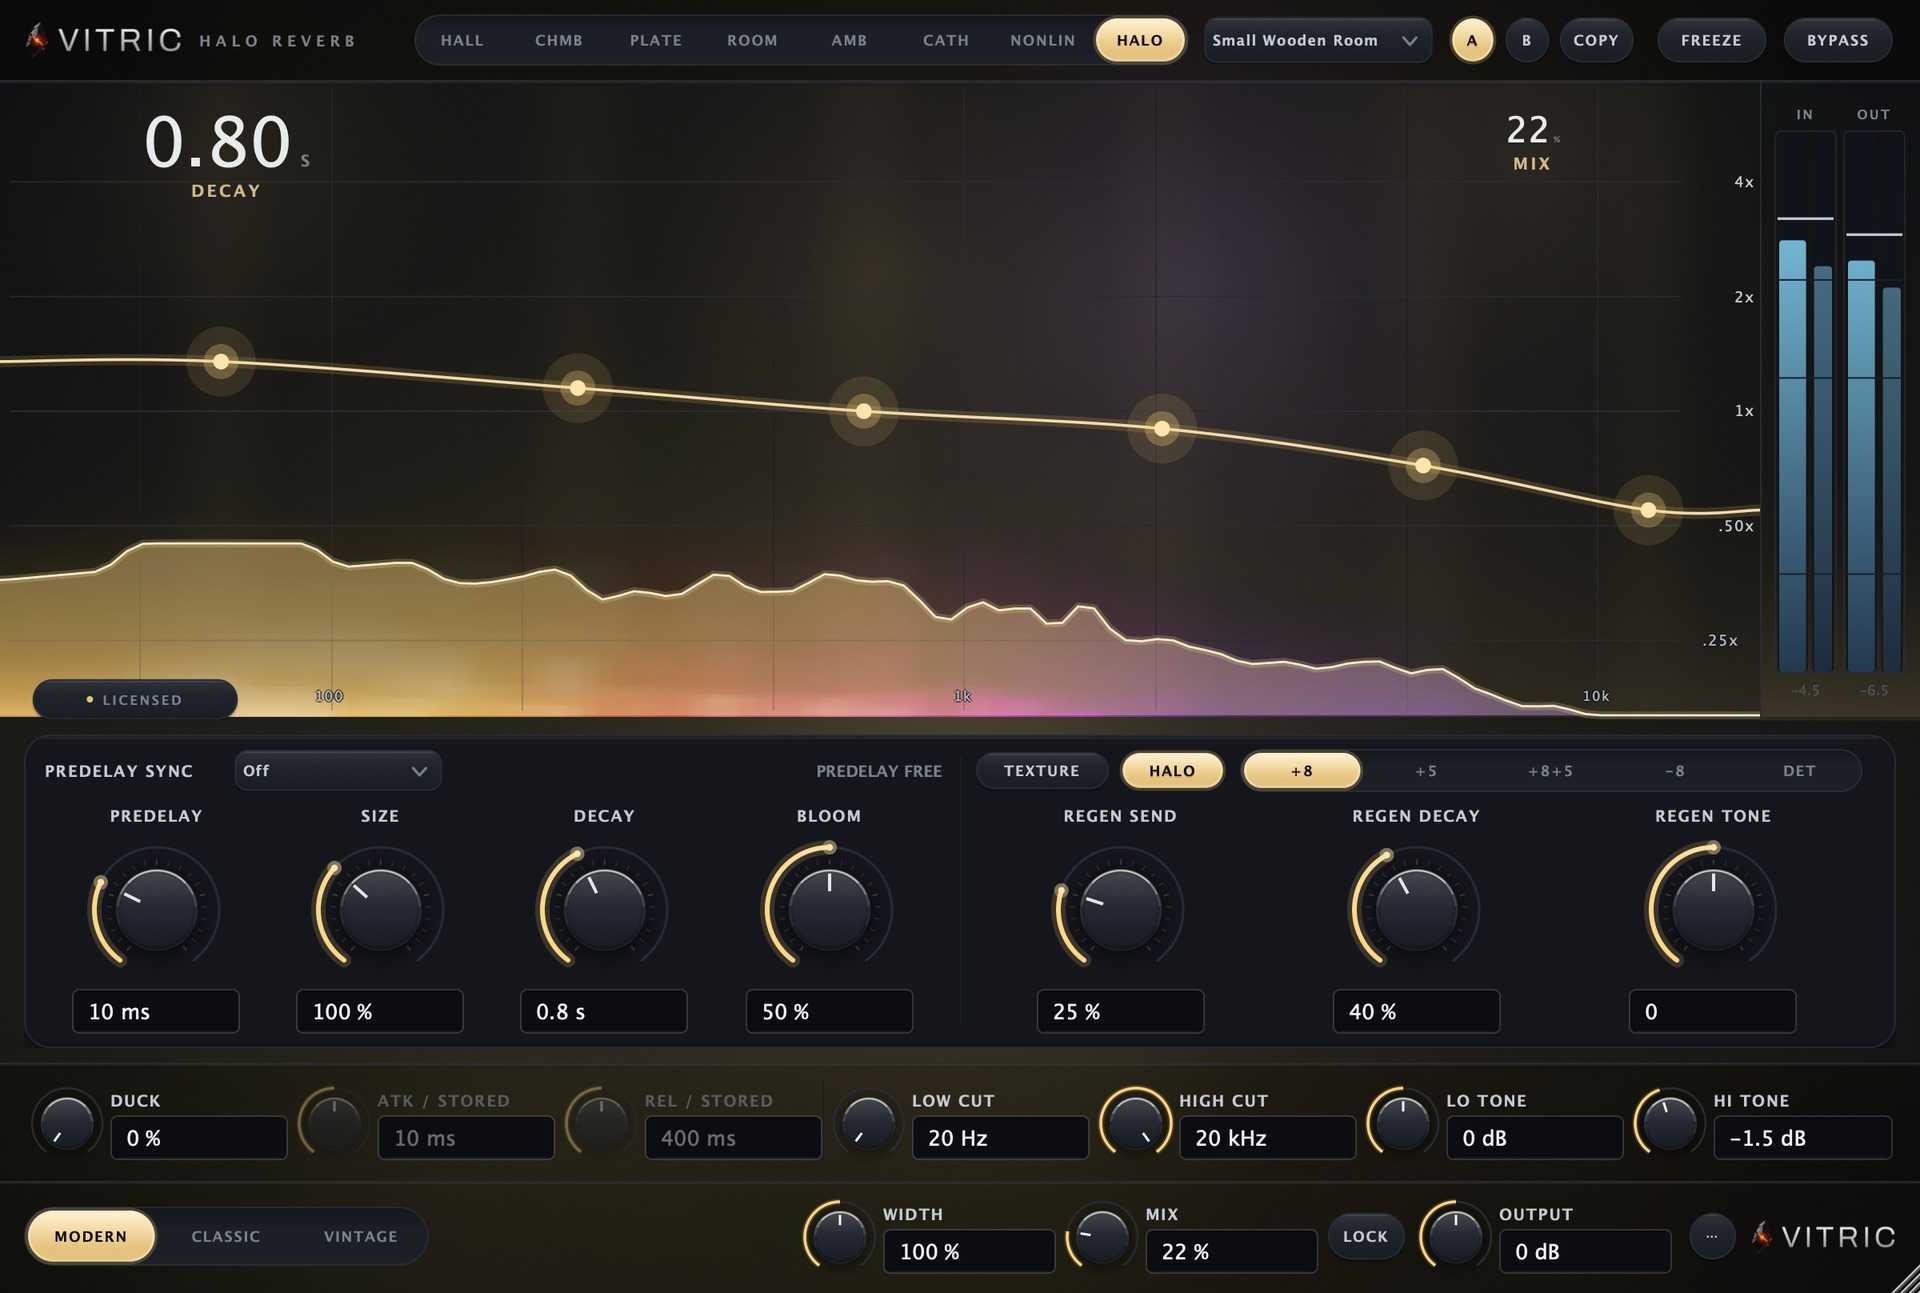Select the CHMB reverb algorithm tab
Viewport: 1920px width, 1293px height.
(x=559, y=41)
